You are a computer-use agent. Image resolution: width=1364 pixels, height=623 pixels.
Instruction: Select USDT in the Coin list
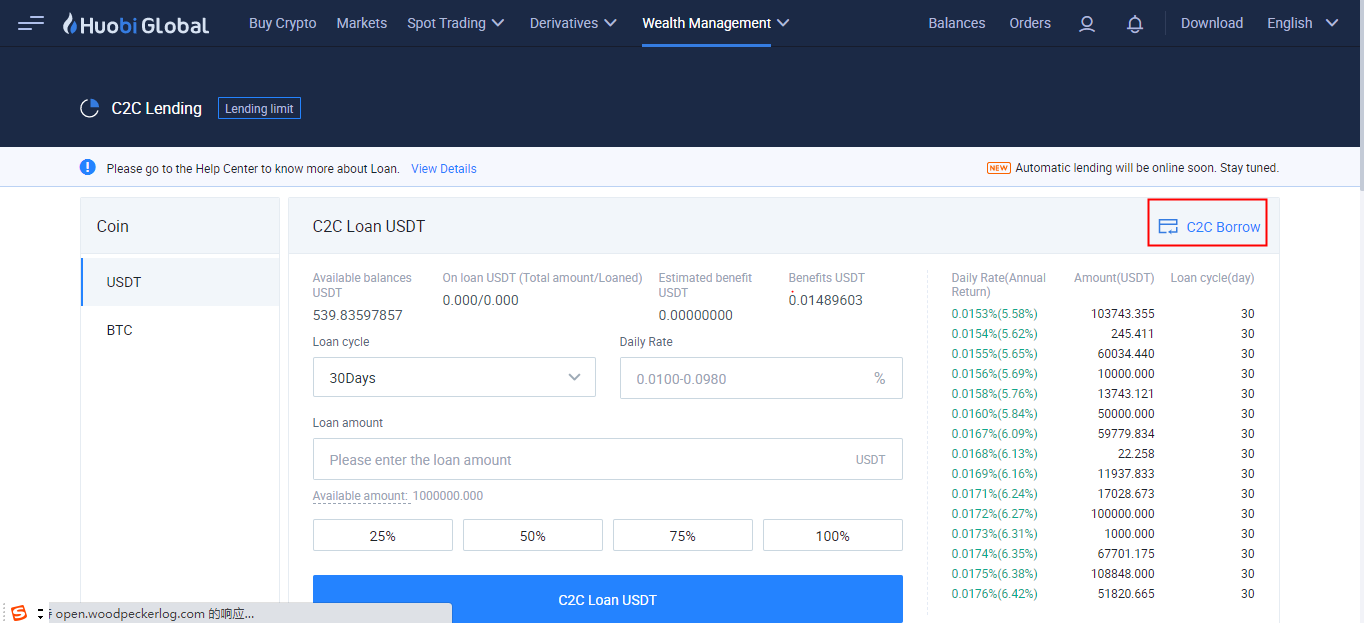(x=180, y=282)
